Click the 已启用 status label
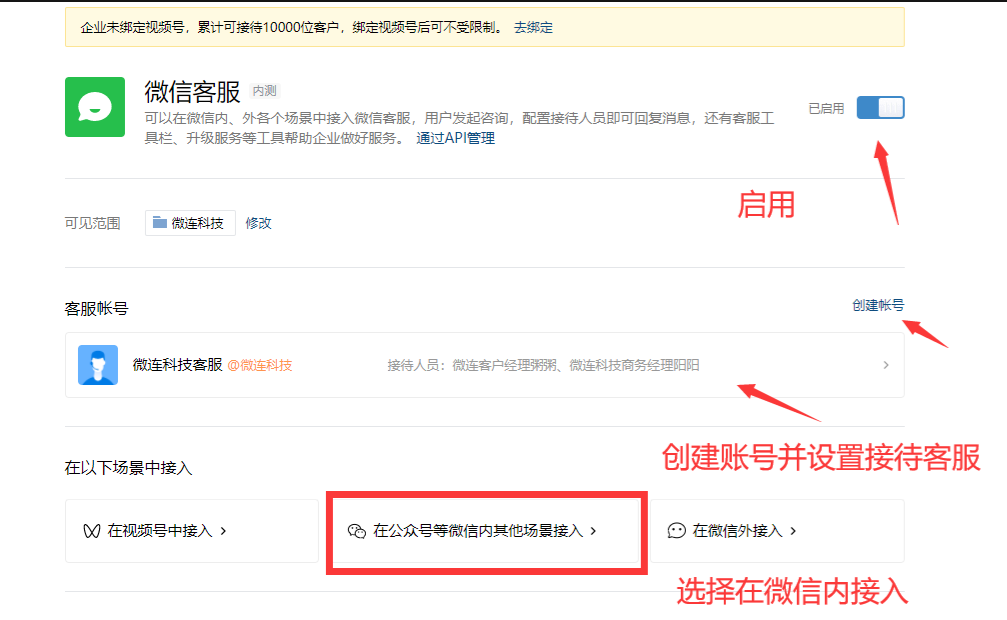The width and height of the screenshot is (1007, 620). [x=826, y=109]
